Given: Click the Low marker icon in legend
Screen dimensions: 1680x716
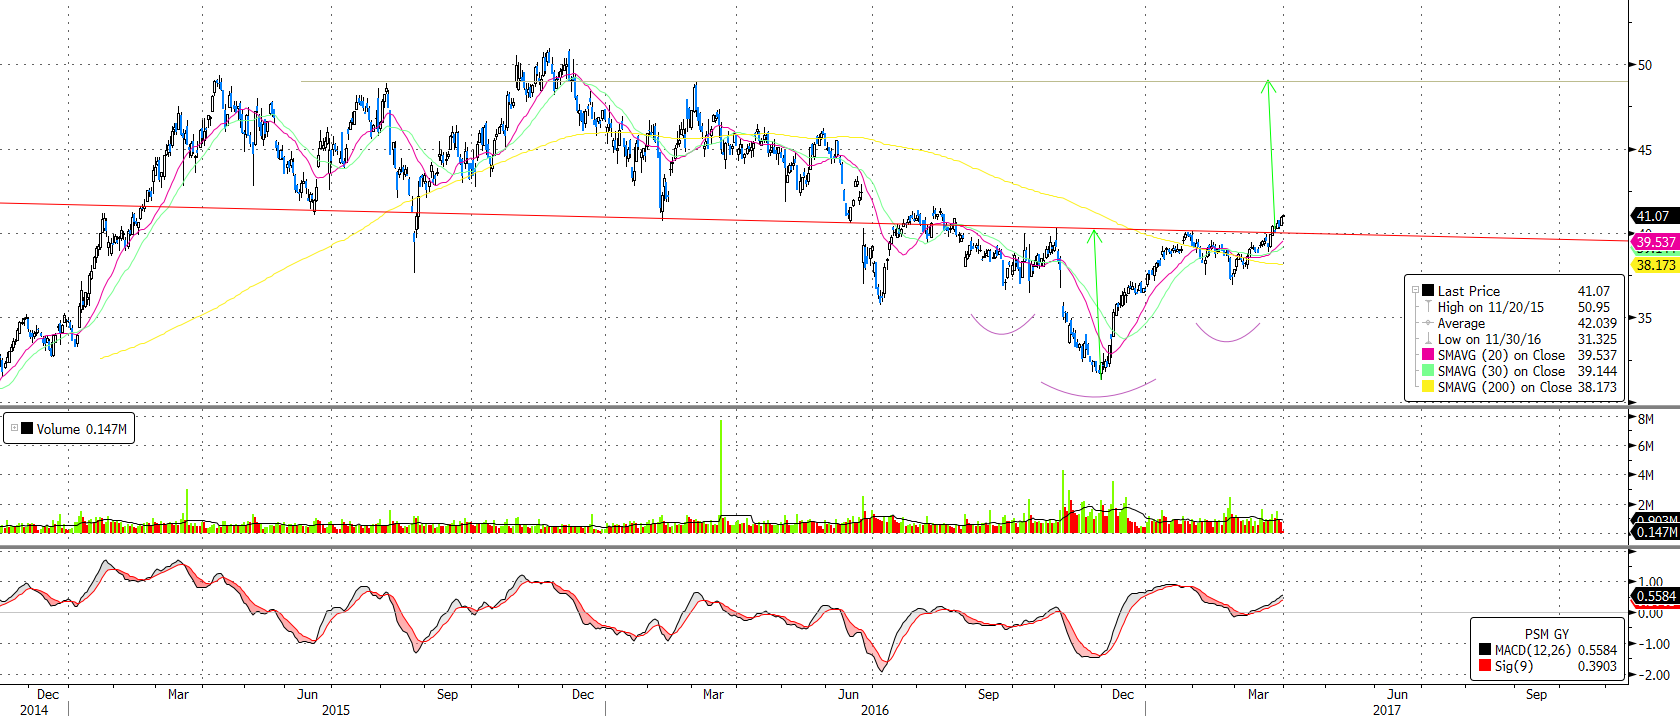Looking at the screenshot, I should pos(1428,339).
